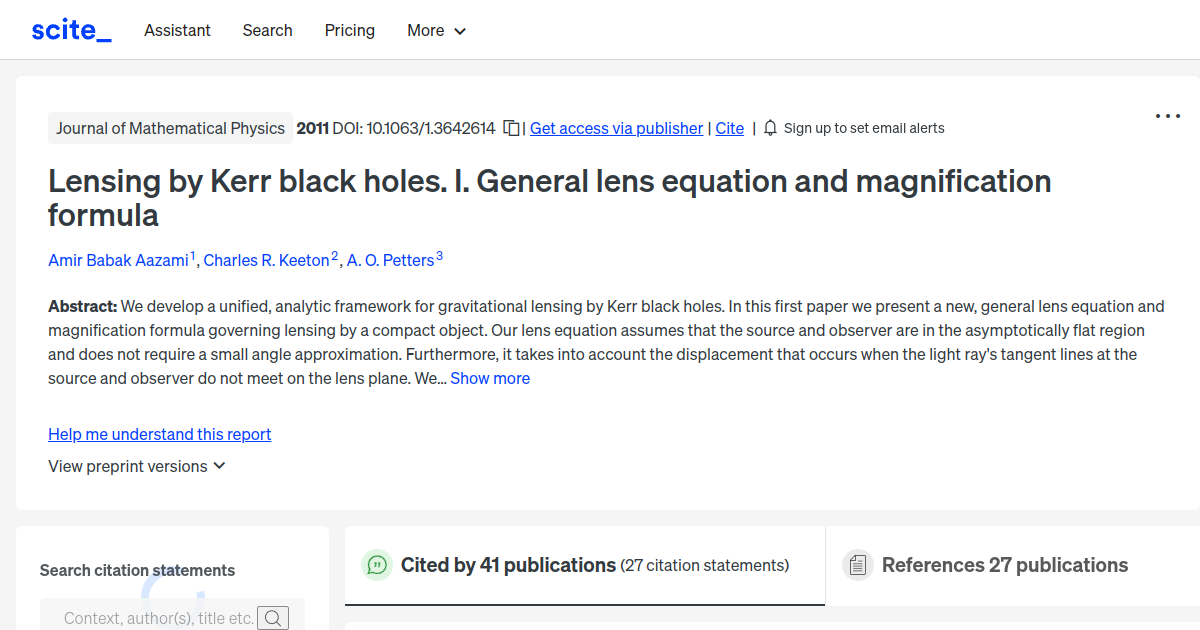Viewport: 1200px width, 630px height.
Task: Click the bell icon for email alerts
Action: 769,128
